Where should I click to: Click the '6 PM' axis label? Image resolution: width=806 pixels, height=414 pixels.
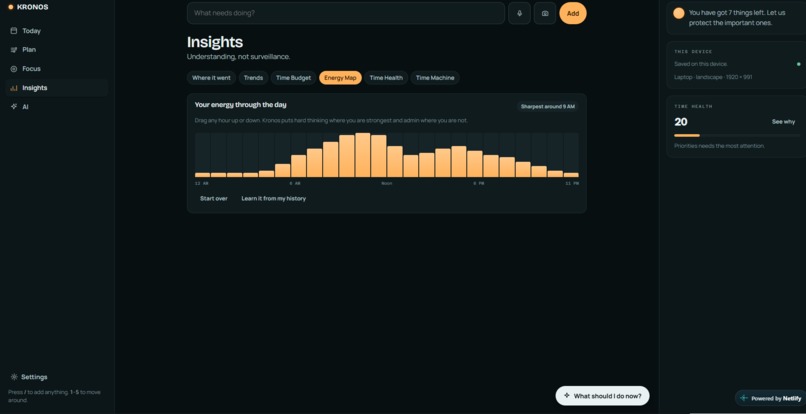[479, 184]
